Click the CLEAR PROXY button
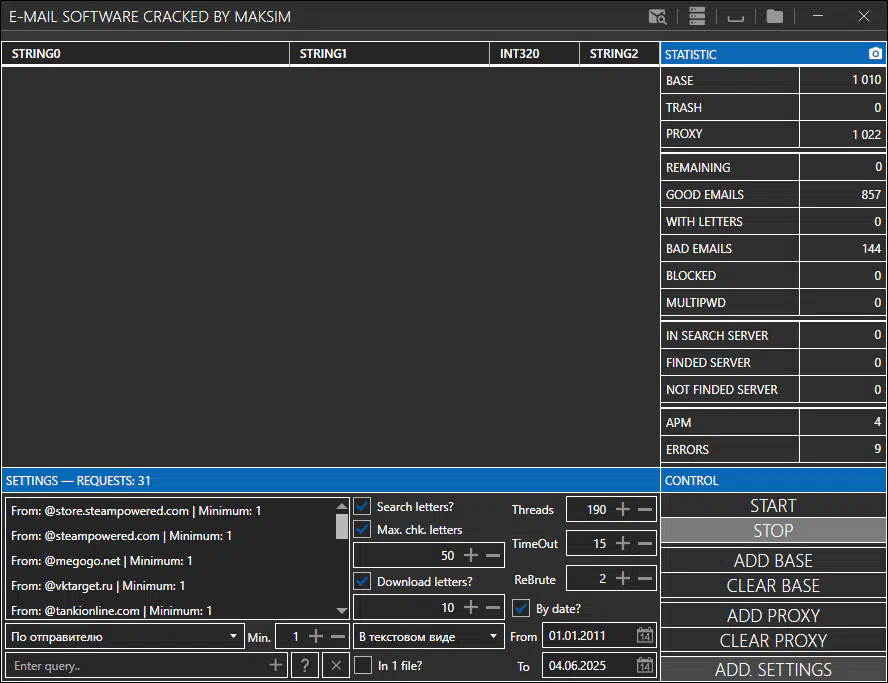Image resolution: width=888 pixels, height=683 pixels. [773, 640]
